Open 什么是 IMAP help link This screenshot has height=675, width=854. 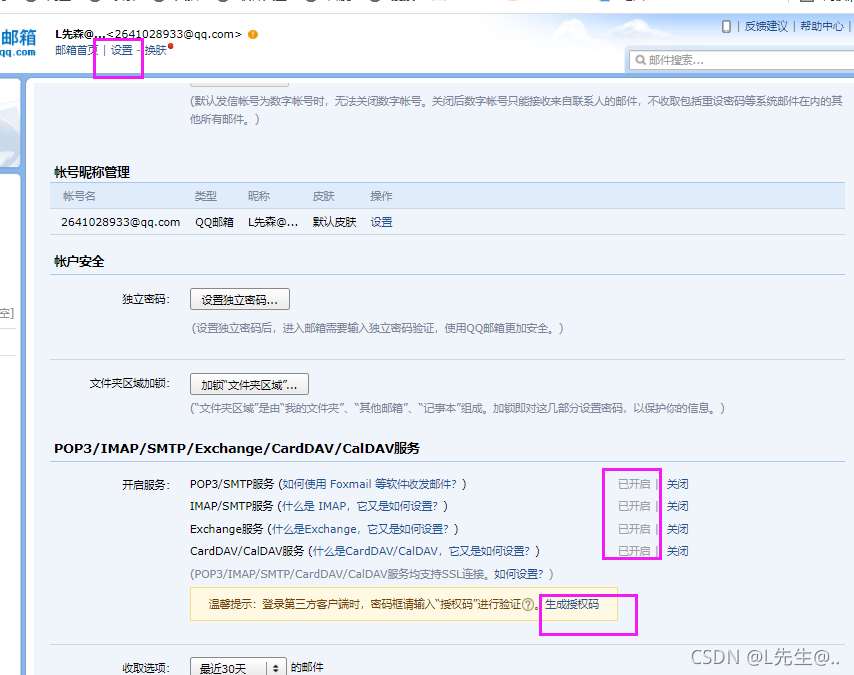(359, 506)
